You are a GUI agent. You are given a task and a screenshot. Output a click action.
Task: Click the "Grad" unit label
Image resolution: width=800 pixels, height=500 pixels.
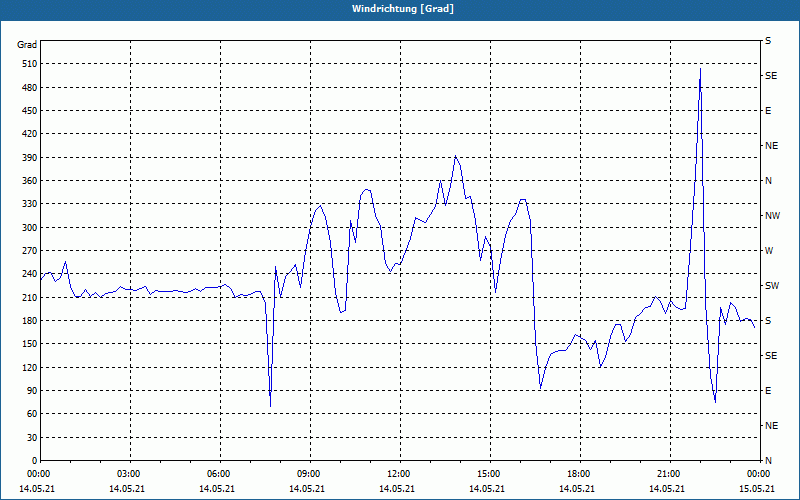(x=27, y=45)
